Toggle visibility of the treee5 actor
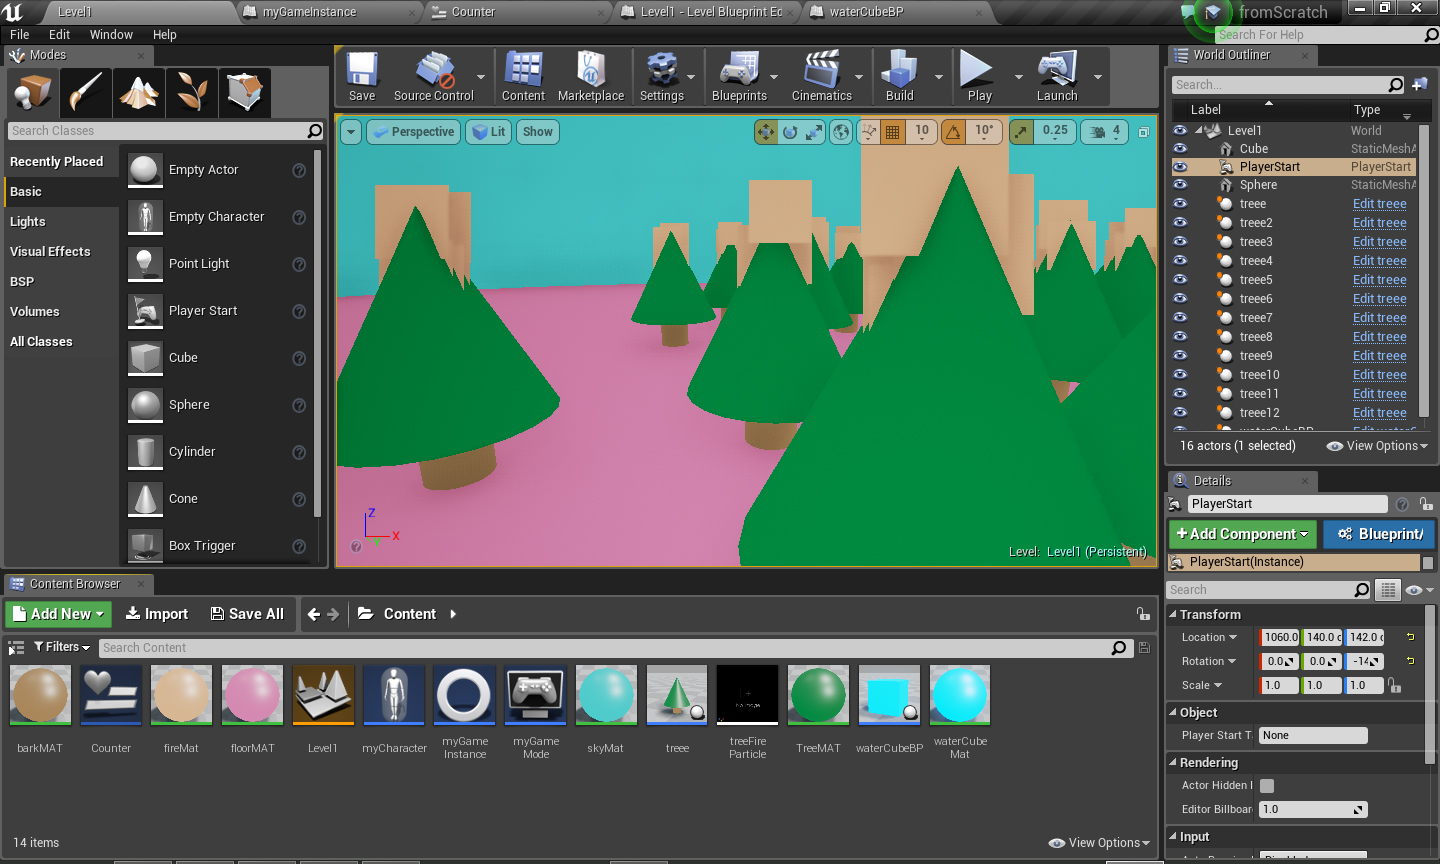The width and height of the screenshot is (1440, 864). (1180, 280)
